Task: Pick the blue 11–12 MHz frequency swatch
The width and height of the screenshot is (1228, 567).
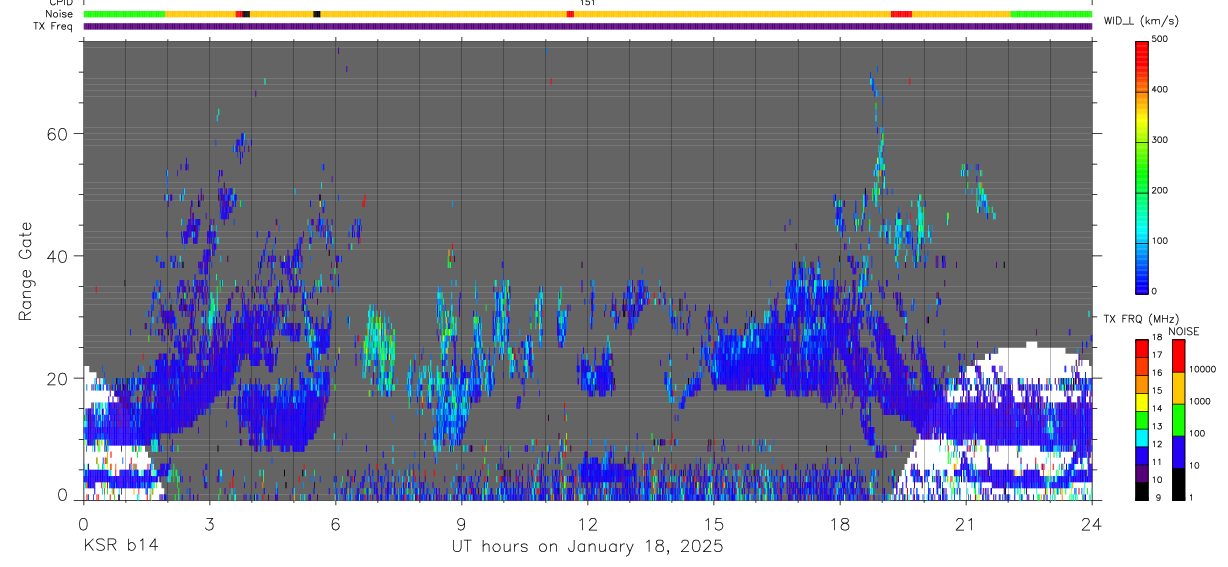Action: [x=1142, y=455]
